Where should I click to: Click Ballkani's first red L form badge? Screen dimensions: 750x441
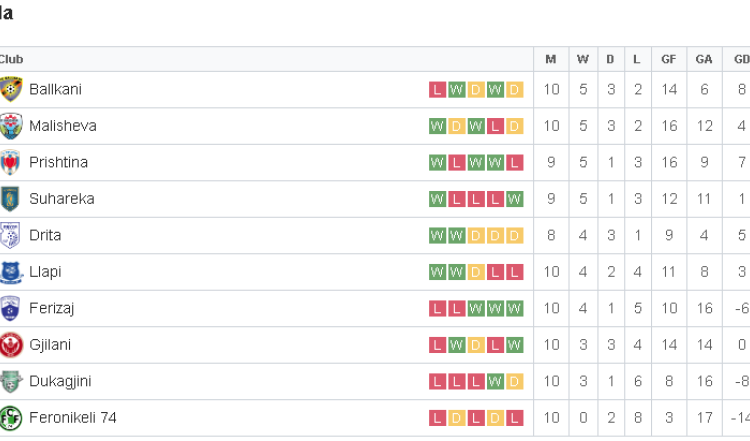pyautogui.click(x=437, y=89)
